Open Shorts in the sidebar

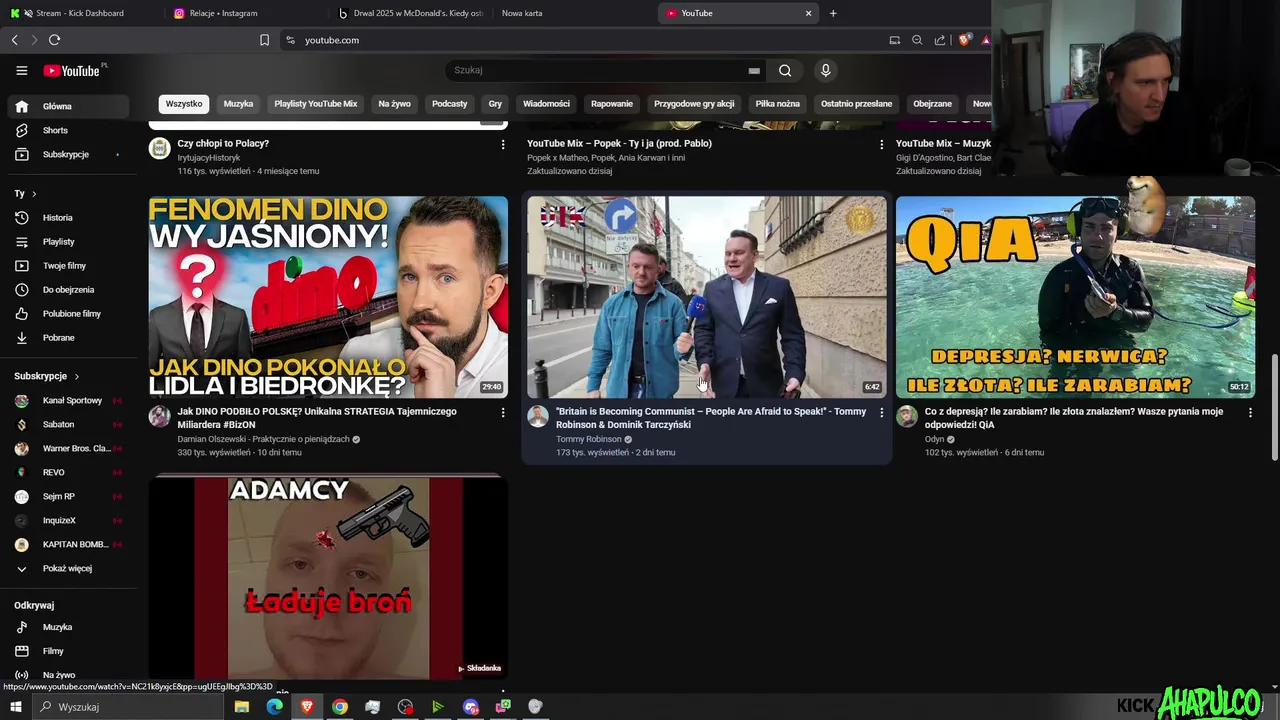coord(68,130)
